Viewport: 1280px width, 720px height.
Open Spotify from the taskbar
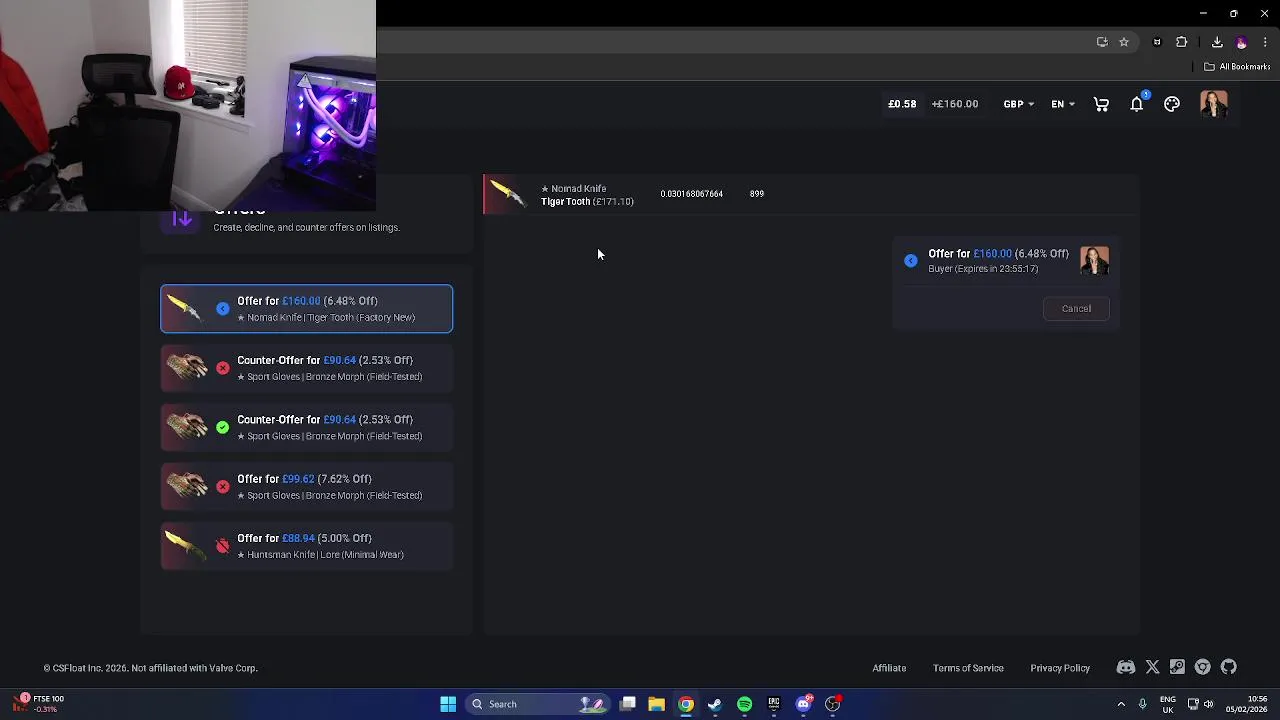744,704
